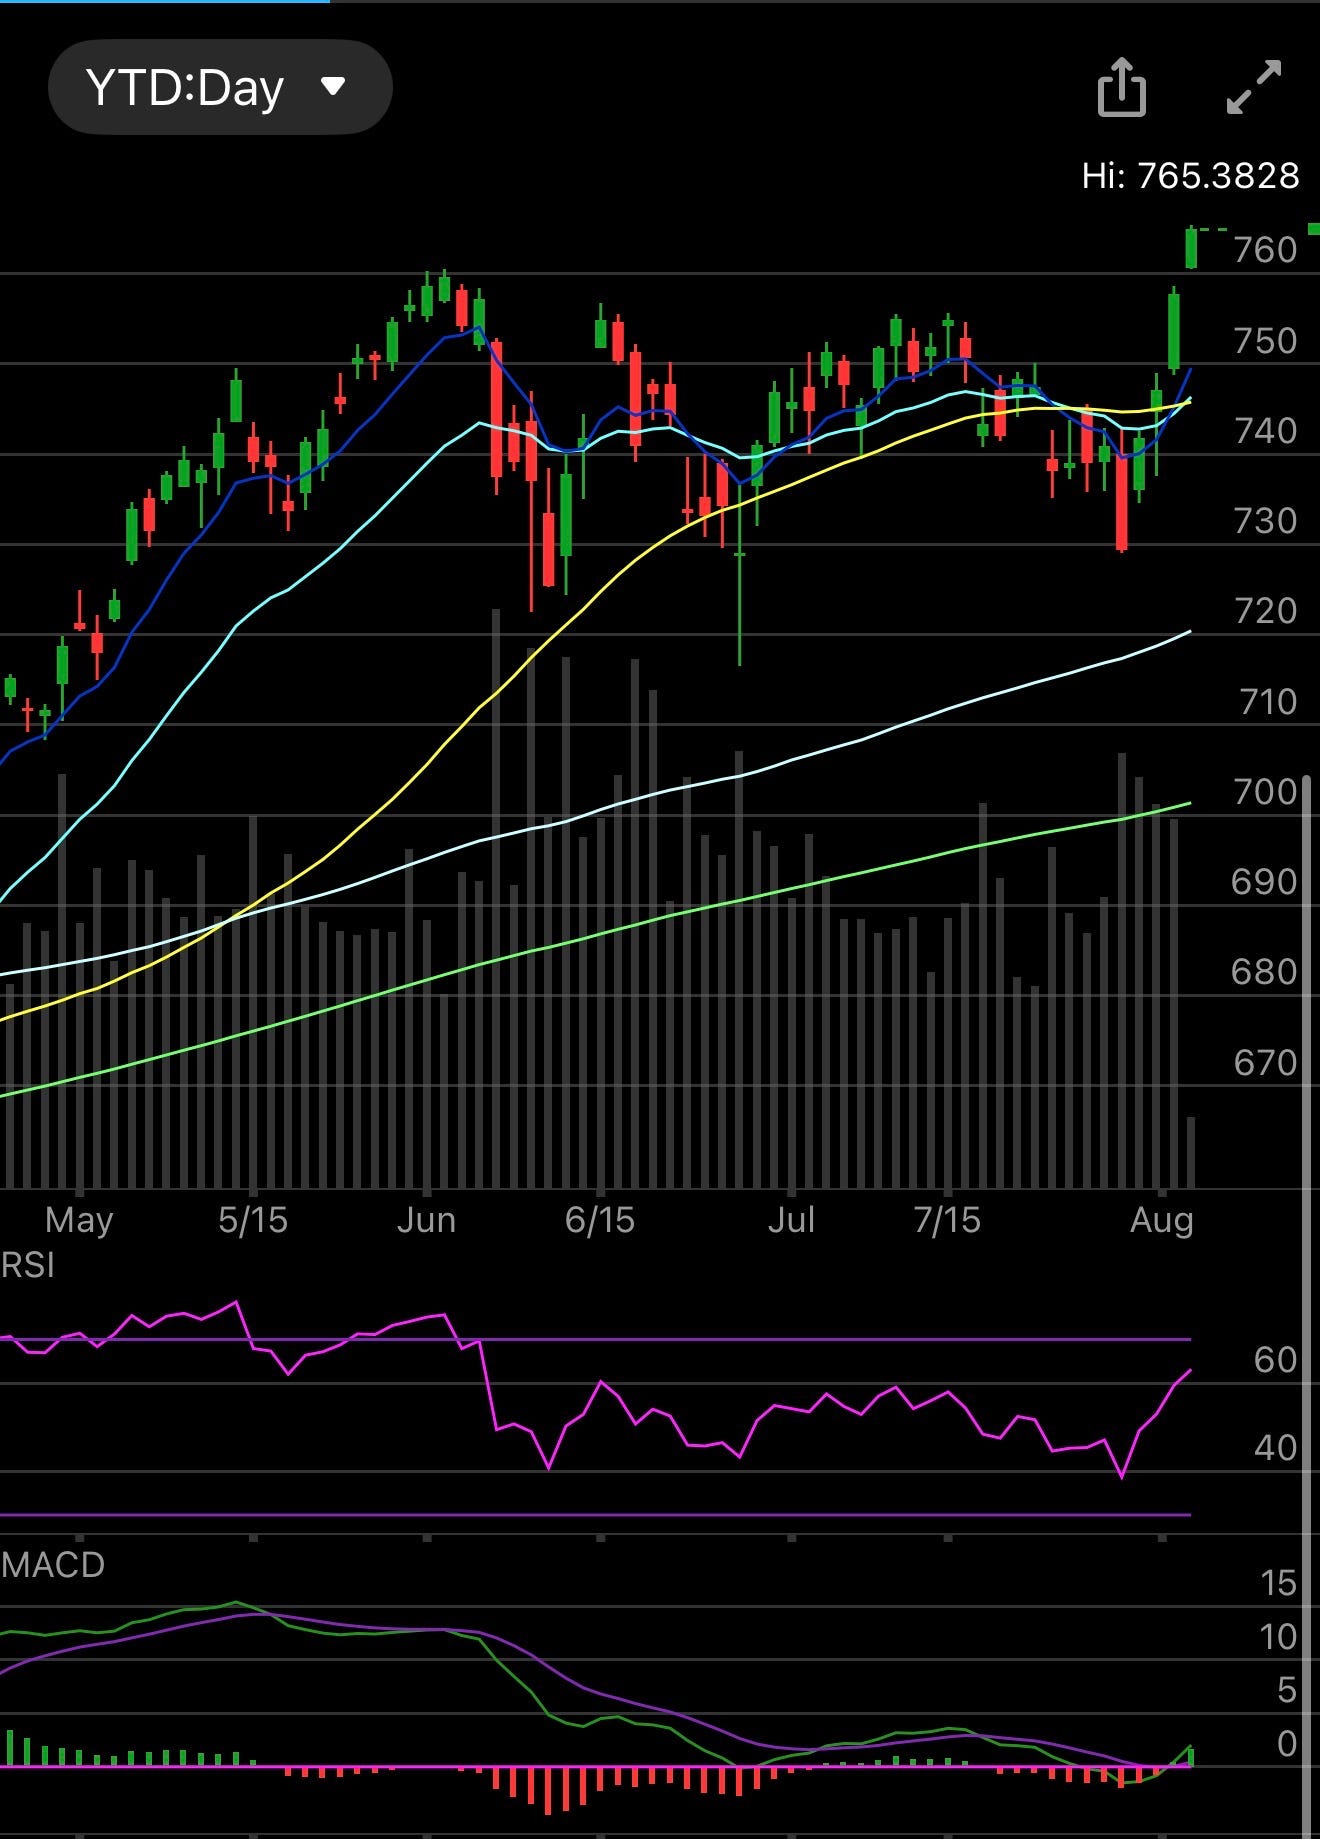Tap the latest green candlestick near 760

click(1191, 248)
